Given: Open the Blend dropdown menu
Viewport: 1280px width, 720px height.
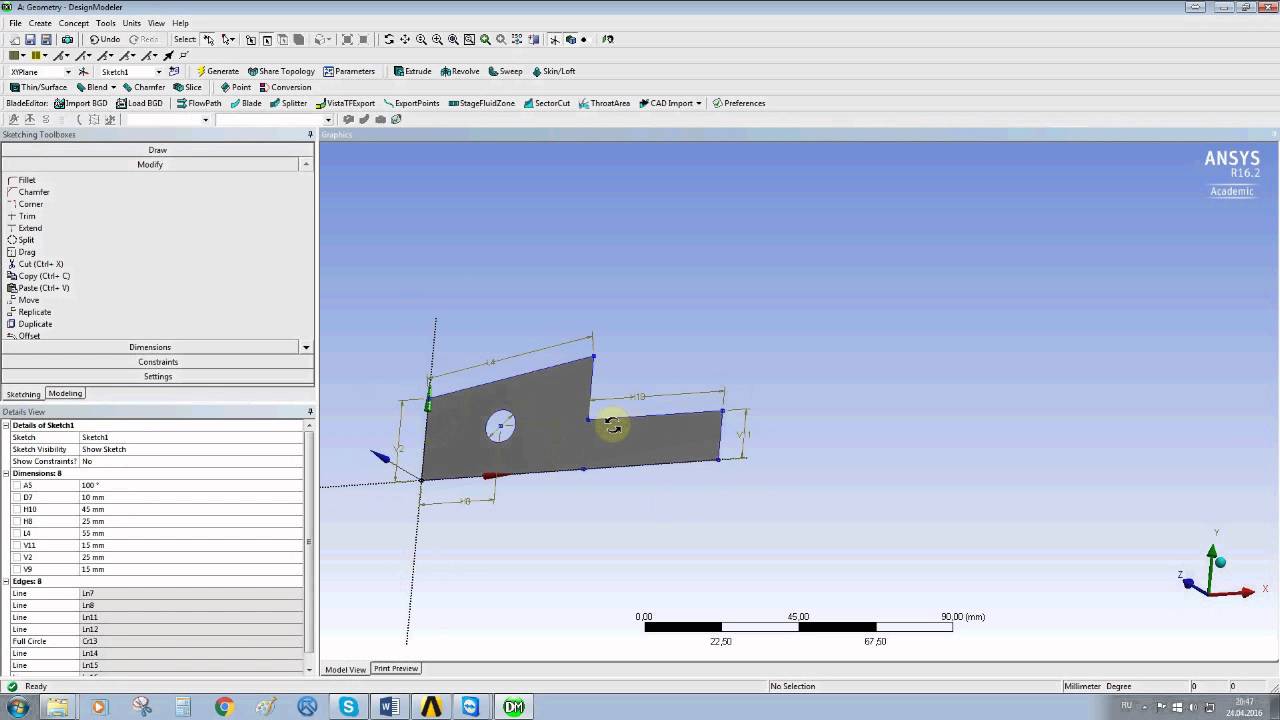Looking at the screenshot, I should pos(113,87).
